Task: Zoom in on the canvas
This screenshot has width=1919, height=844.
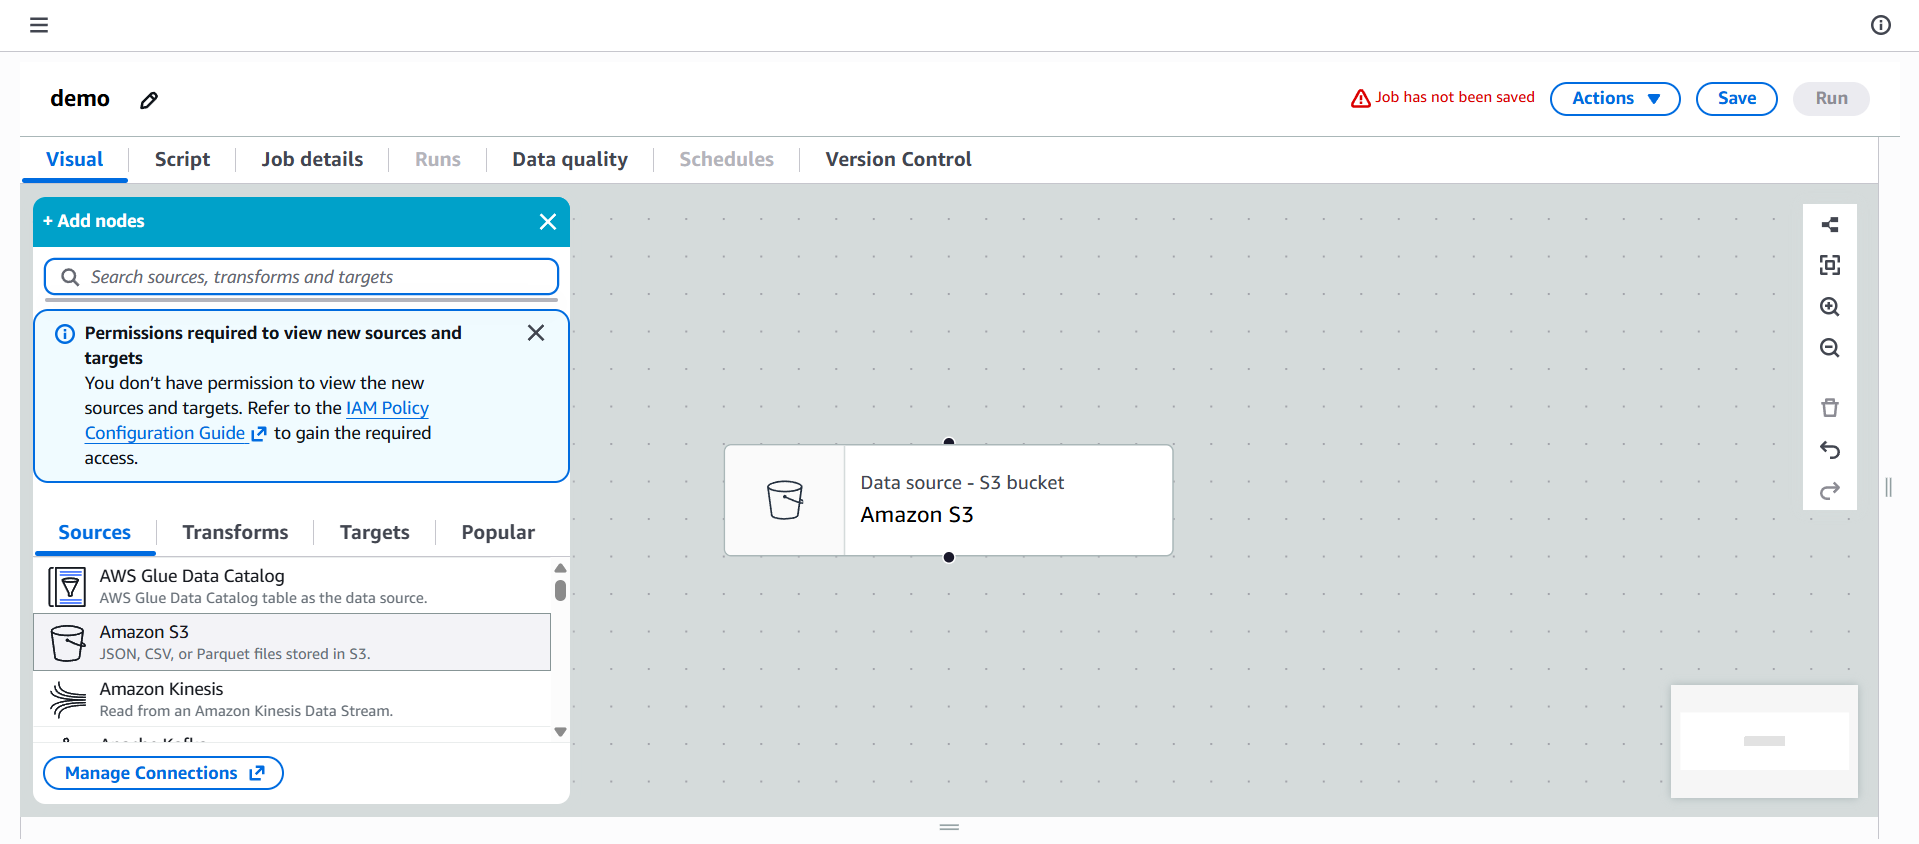Action: coord(1830,307)
